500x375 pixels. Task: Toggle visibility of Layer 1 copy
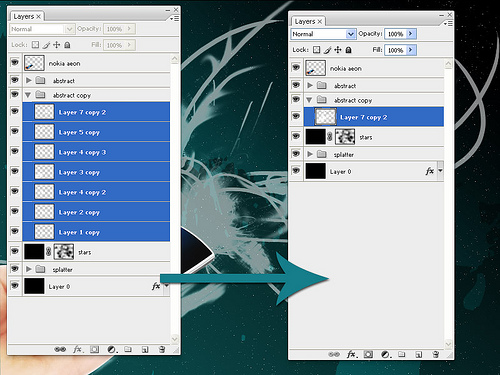(x=15, y=231)
